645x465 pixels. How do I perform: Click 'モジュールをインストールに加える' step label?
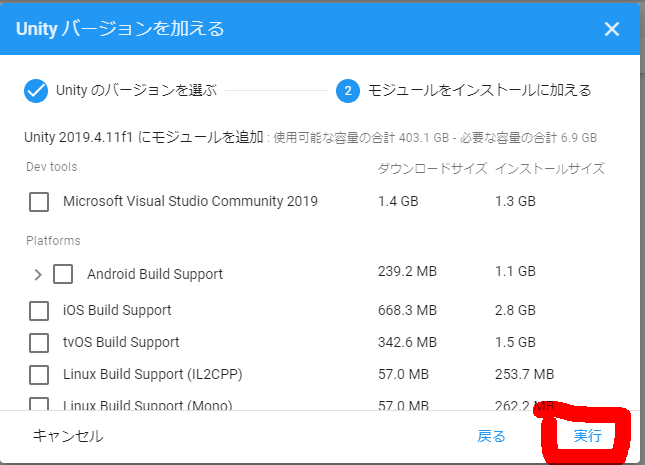tap(480, 90)
